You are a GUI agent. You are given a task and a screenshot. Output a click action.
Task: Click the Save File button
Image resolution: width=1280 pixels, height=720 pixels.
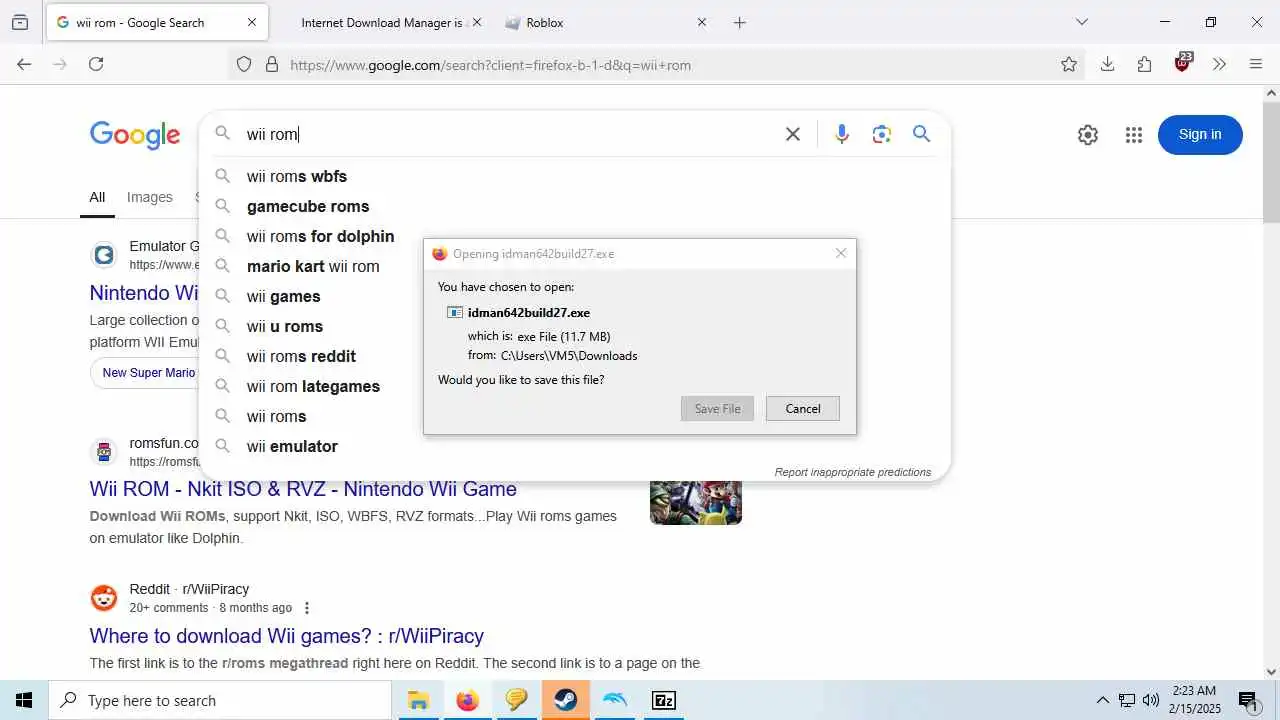[717, 408]
